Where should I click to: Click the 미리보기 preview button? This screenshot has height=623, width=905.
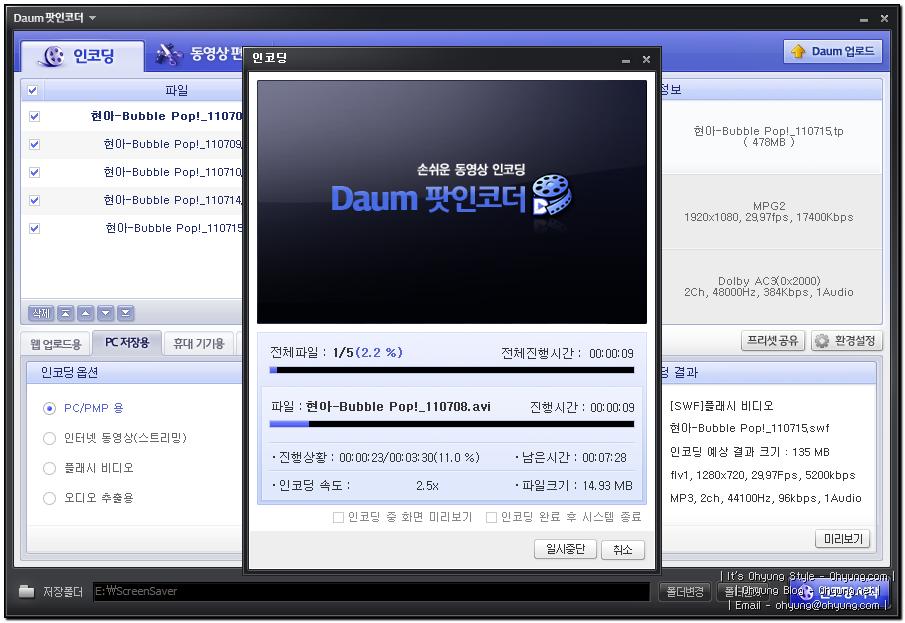[843, 539]
